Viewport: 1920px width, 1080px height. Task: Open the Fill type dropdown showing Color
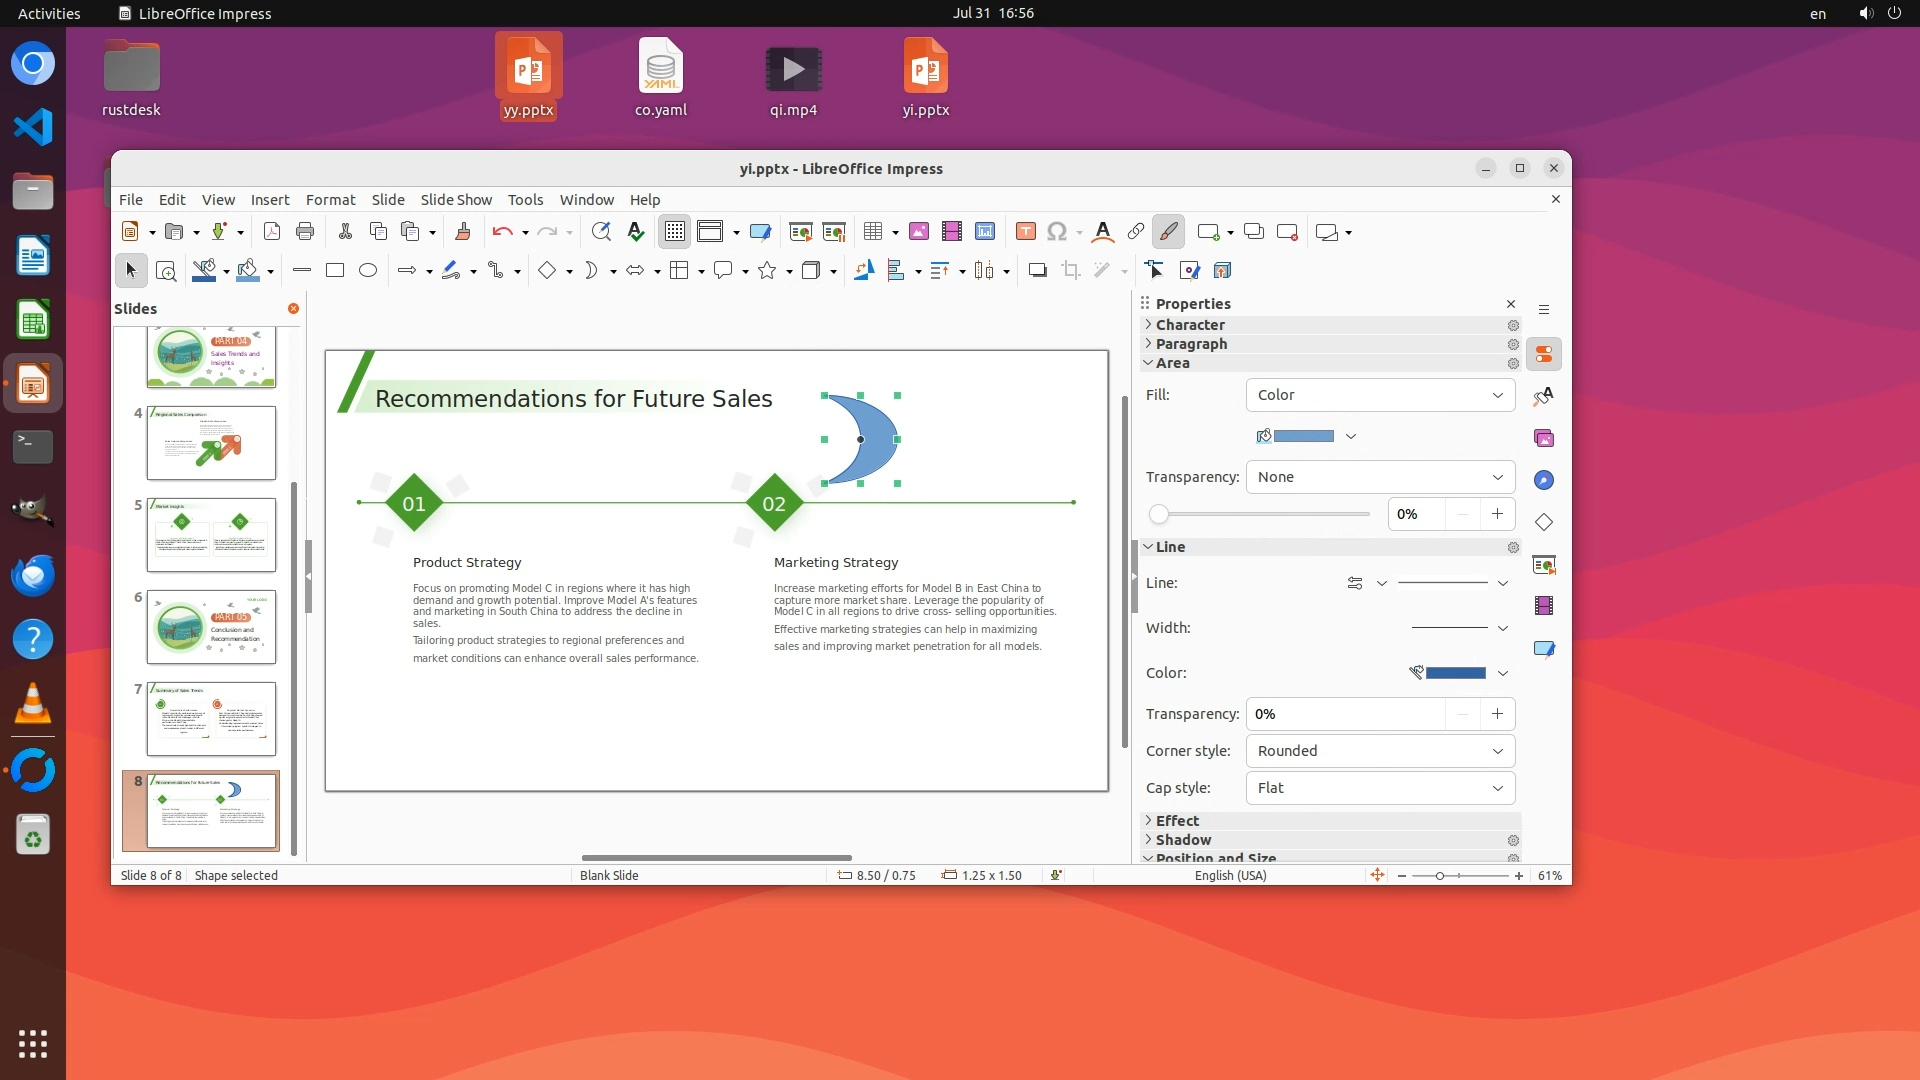(x=1380, y=395)
